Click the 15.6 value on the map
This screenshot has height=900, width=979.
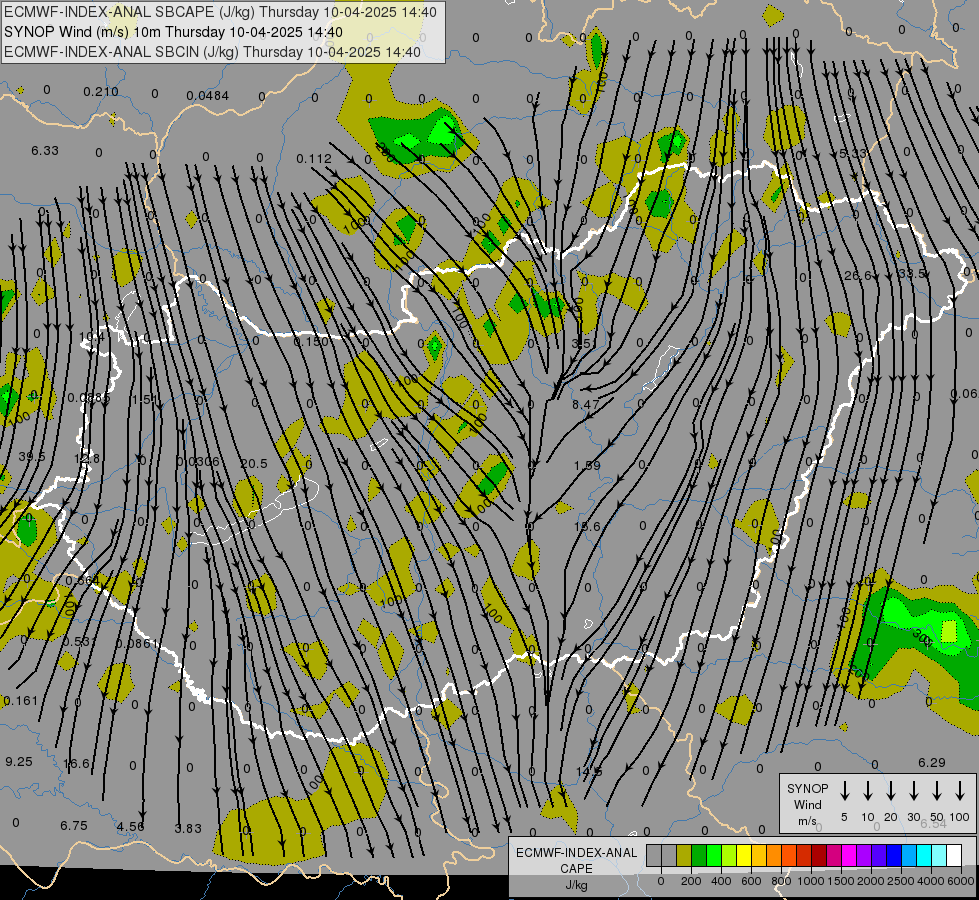pos(587,527)
